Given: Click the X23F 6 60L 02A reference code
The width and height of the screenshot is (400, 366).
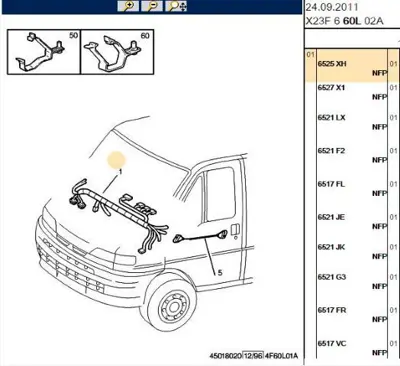Looking at the screenshot, I should 345,21.
